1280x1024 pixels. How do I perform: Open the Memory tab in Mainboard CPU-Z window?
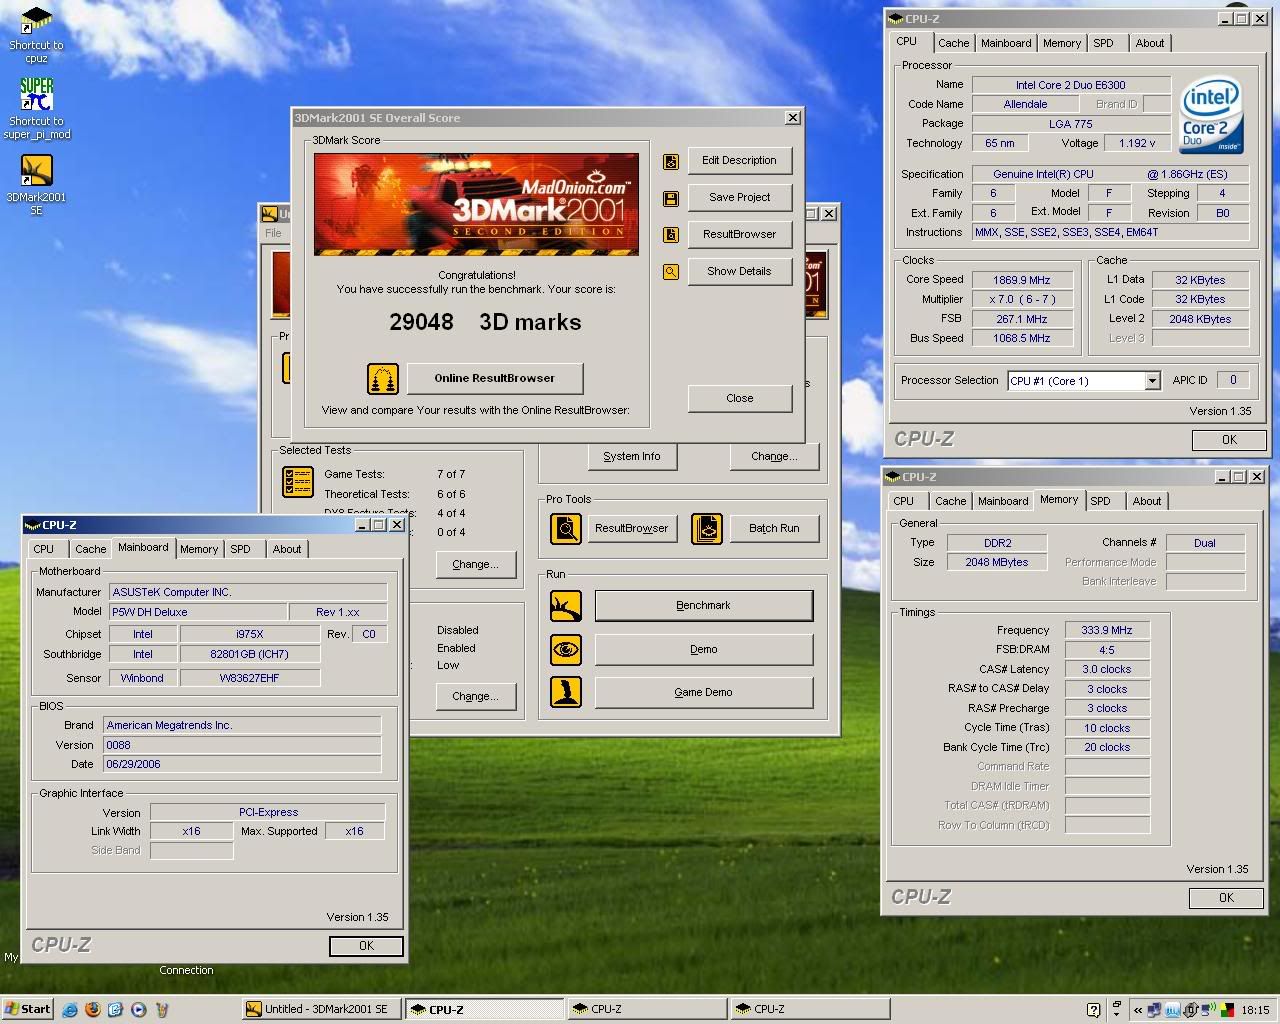198,549
